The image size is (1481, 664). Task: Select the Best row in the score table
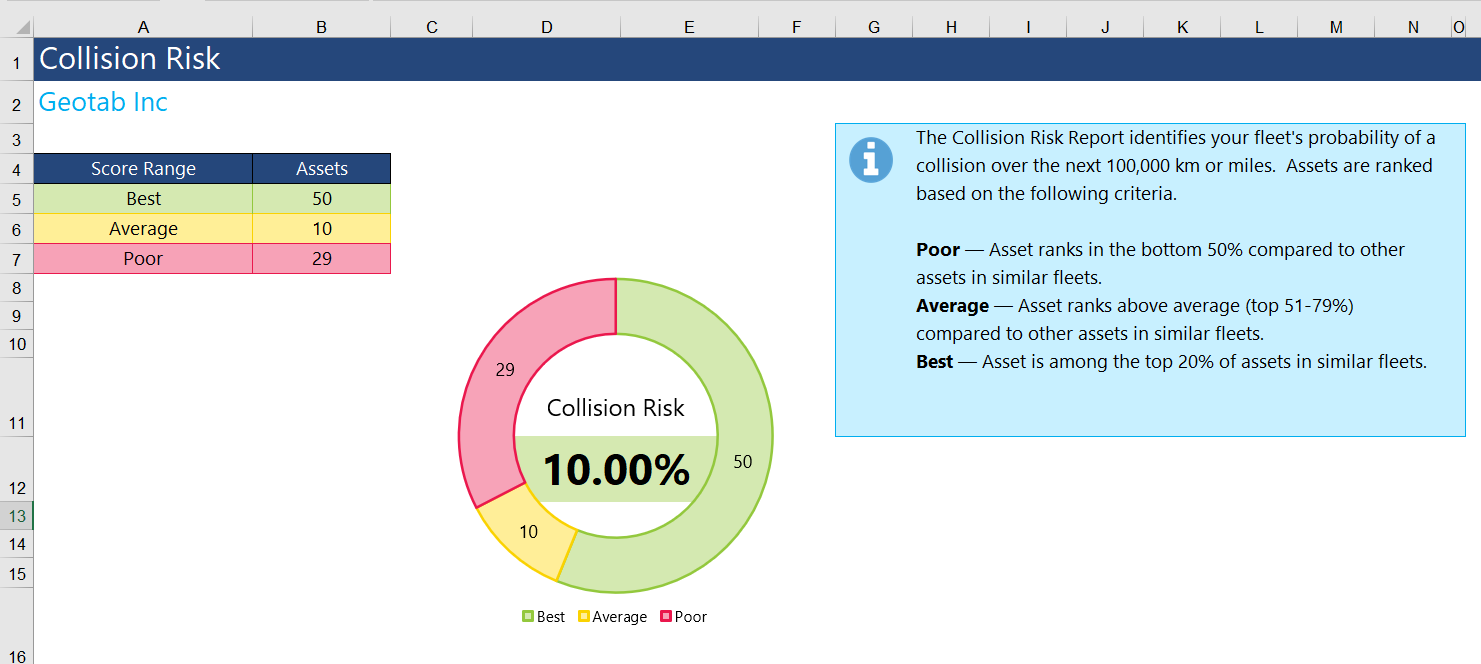coord(143,198)
